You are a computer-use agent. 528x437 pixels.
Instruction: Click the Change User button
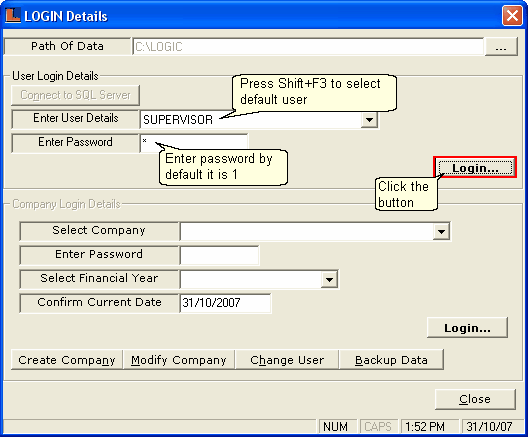287,360
